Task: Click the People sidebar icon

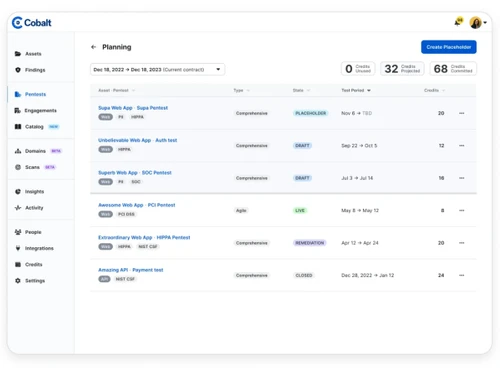Action: [x=18, y=232]
